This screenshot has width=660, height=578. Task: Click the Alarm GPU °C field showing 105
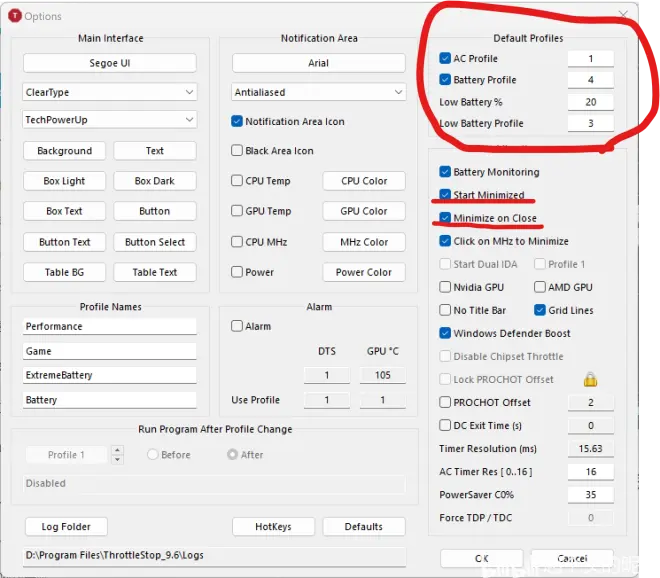pos(383,375)
